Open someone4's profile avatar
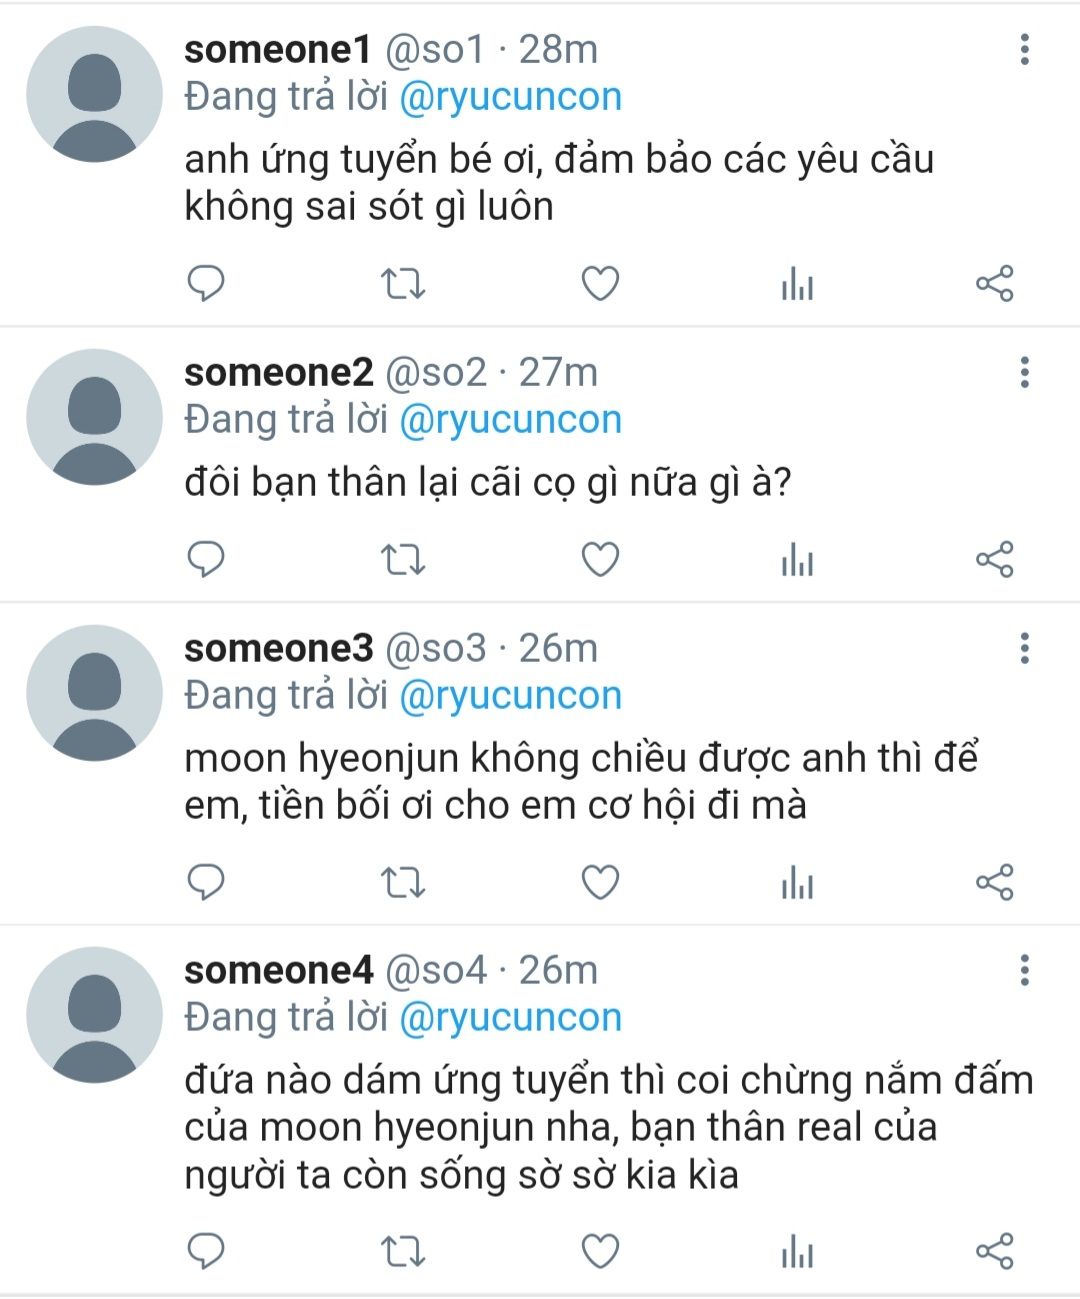The height and width of the screenshot is (1299, 1080). (94, 1015)
